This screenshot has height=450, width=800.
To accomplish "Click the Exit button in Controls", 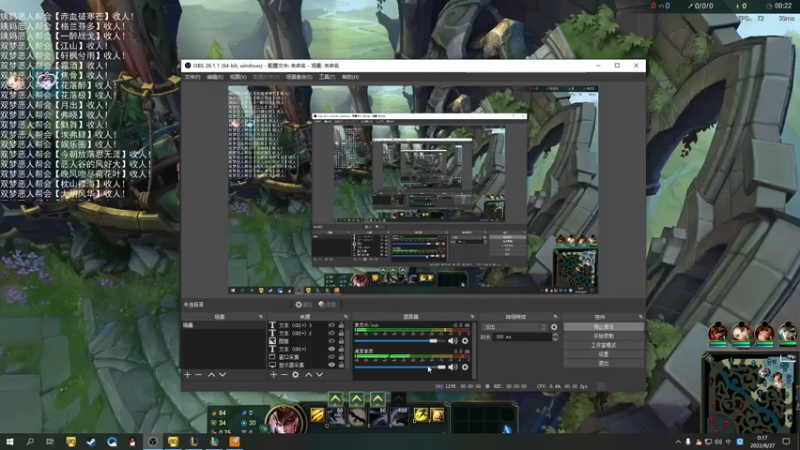I will [604, 363].
